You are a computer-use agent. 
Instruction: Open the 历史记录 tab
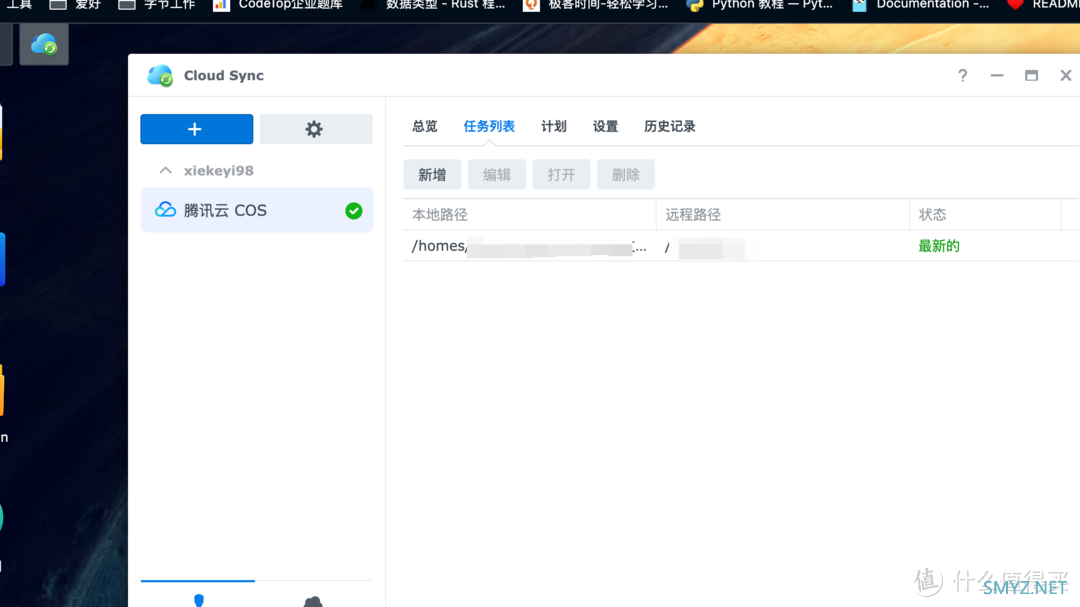tap(669, 126)
